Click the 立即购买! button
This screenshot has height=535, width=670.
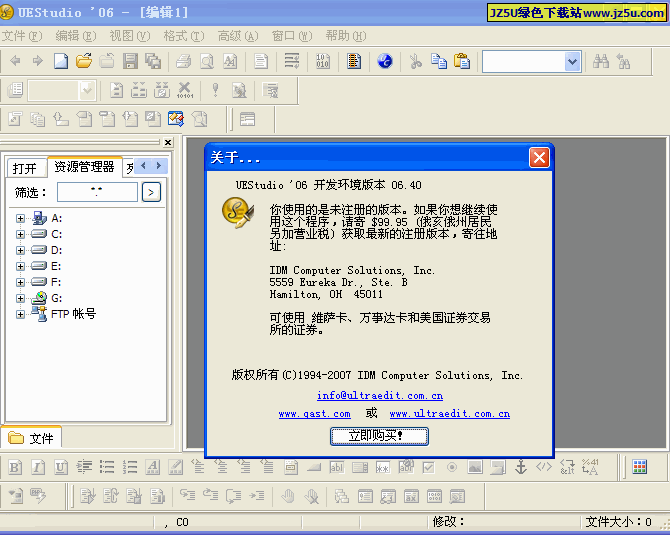(379, 436)
